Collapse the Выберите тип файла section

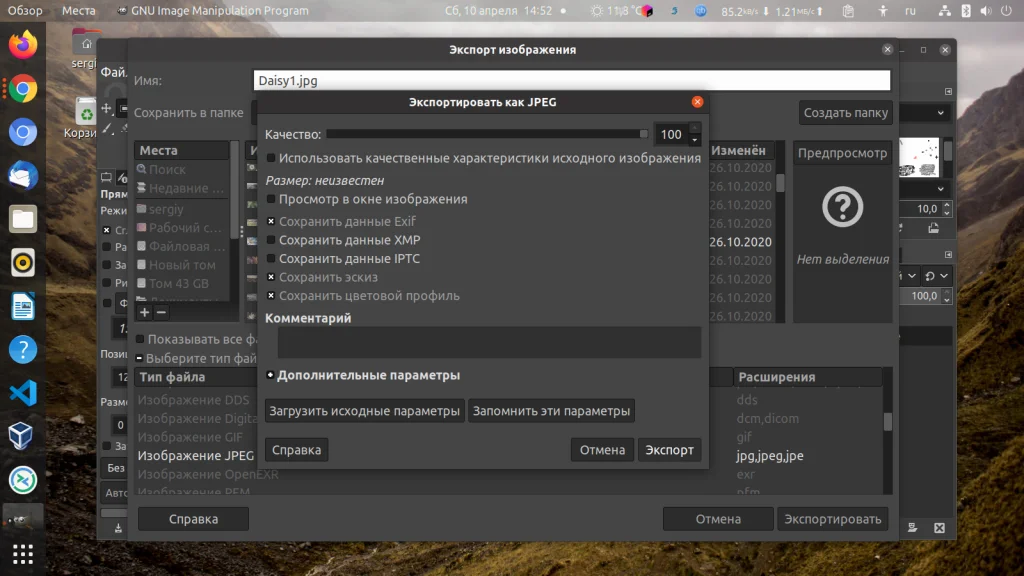click(x=138, y=358)
